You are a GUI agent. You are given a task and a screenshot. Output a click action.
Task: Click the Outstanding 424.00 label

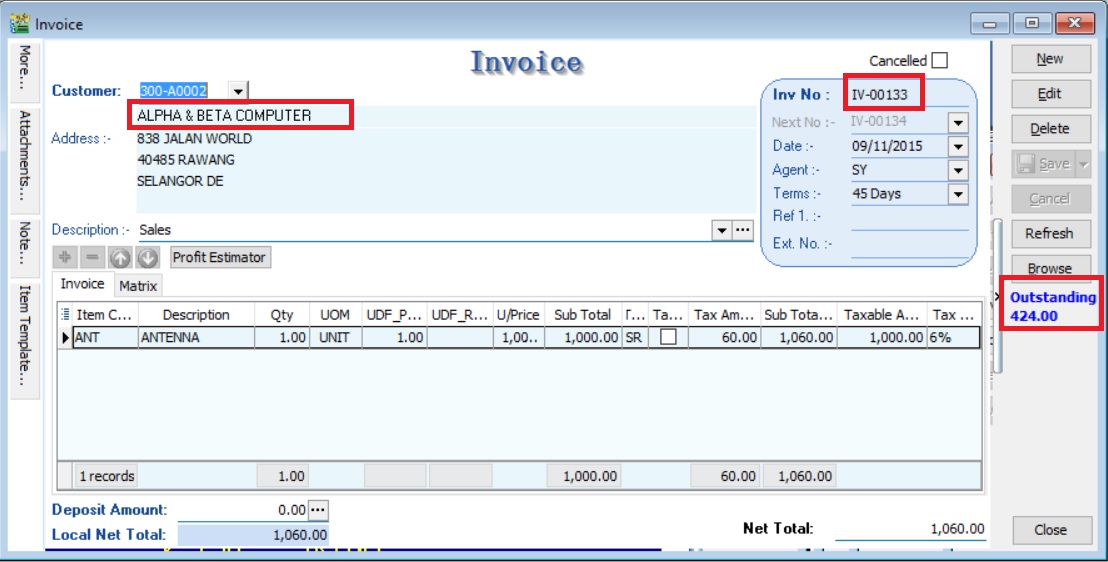pyautogui.click(x=1052, y=306)
